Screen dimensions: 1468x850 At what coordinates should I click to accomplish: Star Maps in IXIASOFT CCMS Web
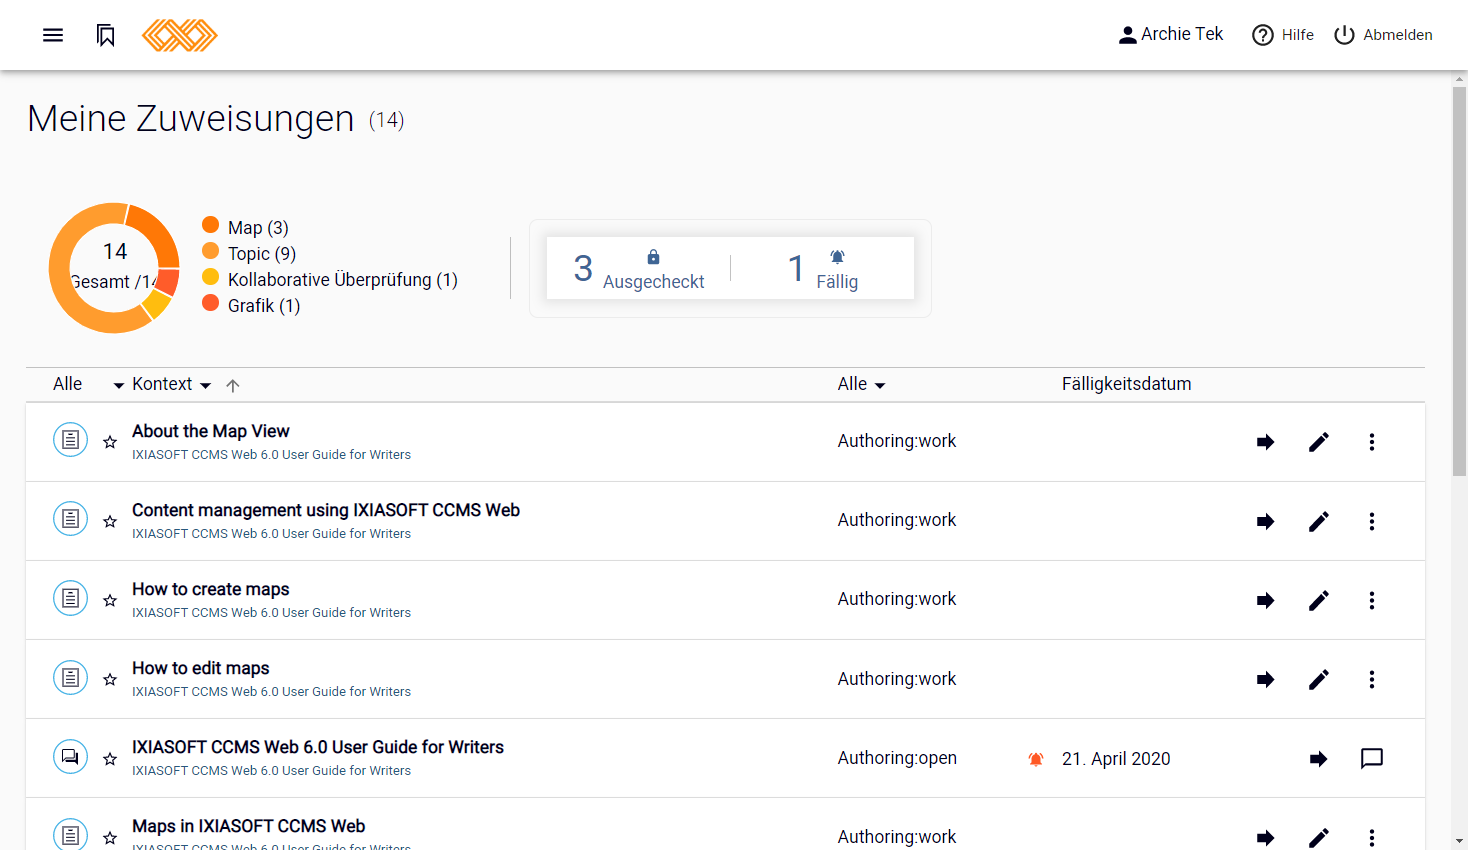click(110, 837)
